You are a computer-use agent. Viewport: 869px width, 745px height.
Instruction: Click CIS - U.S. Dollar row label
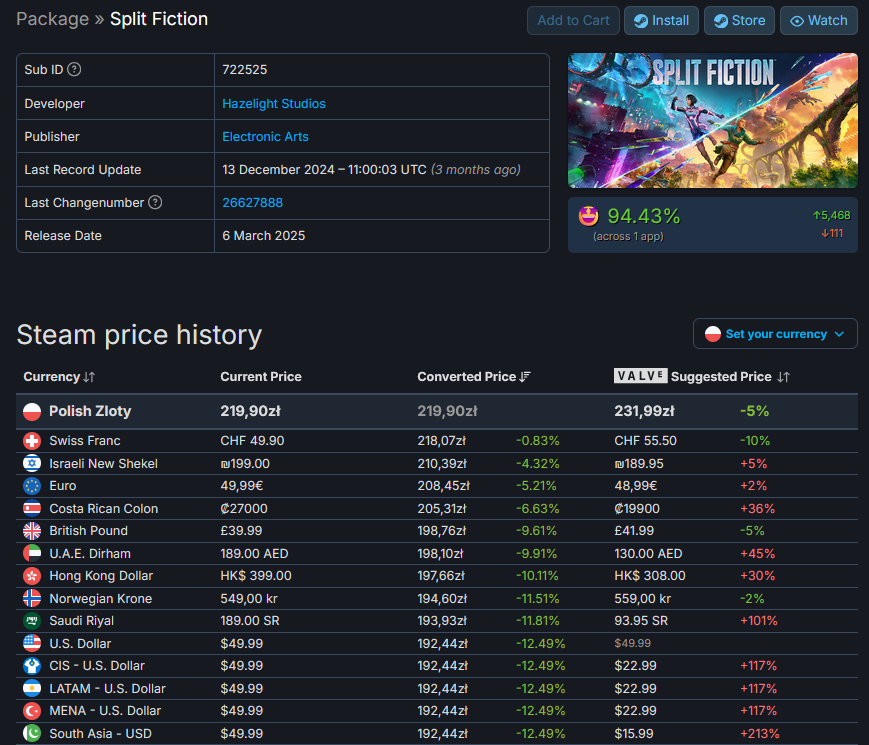click(97, 666)
